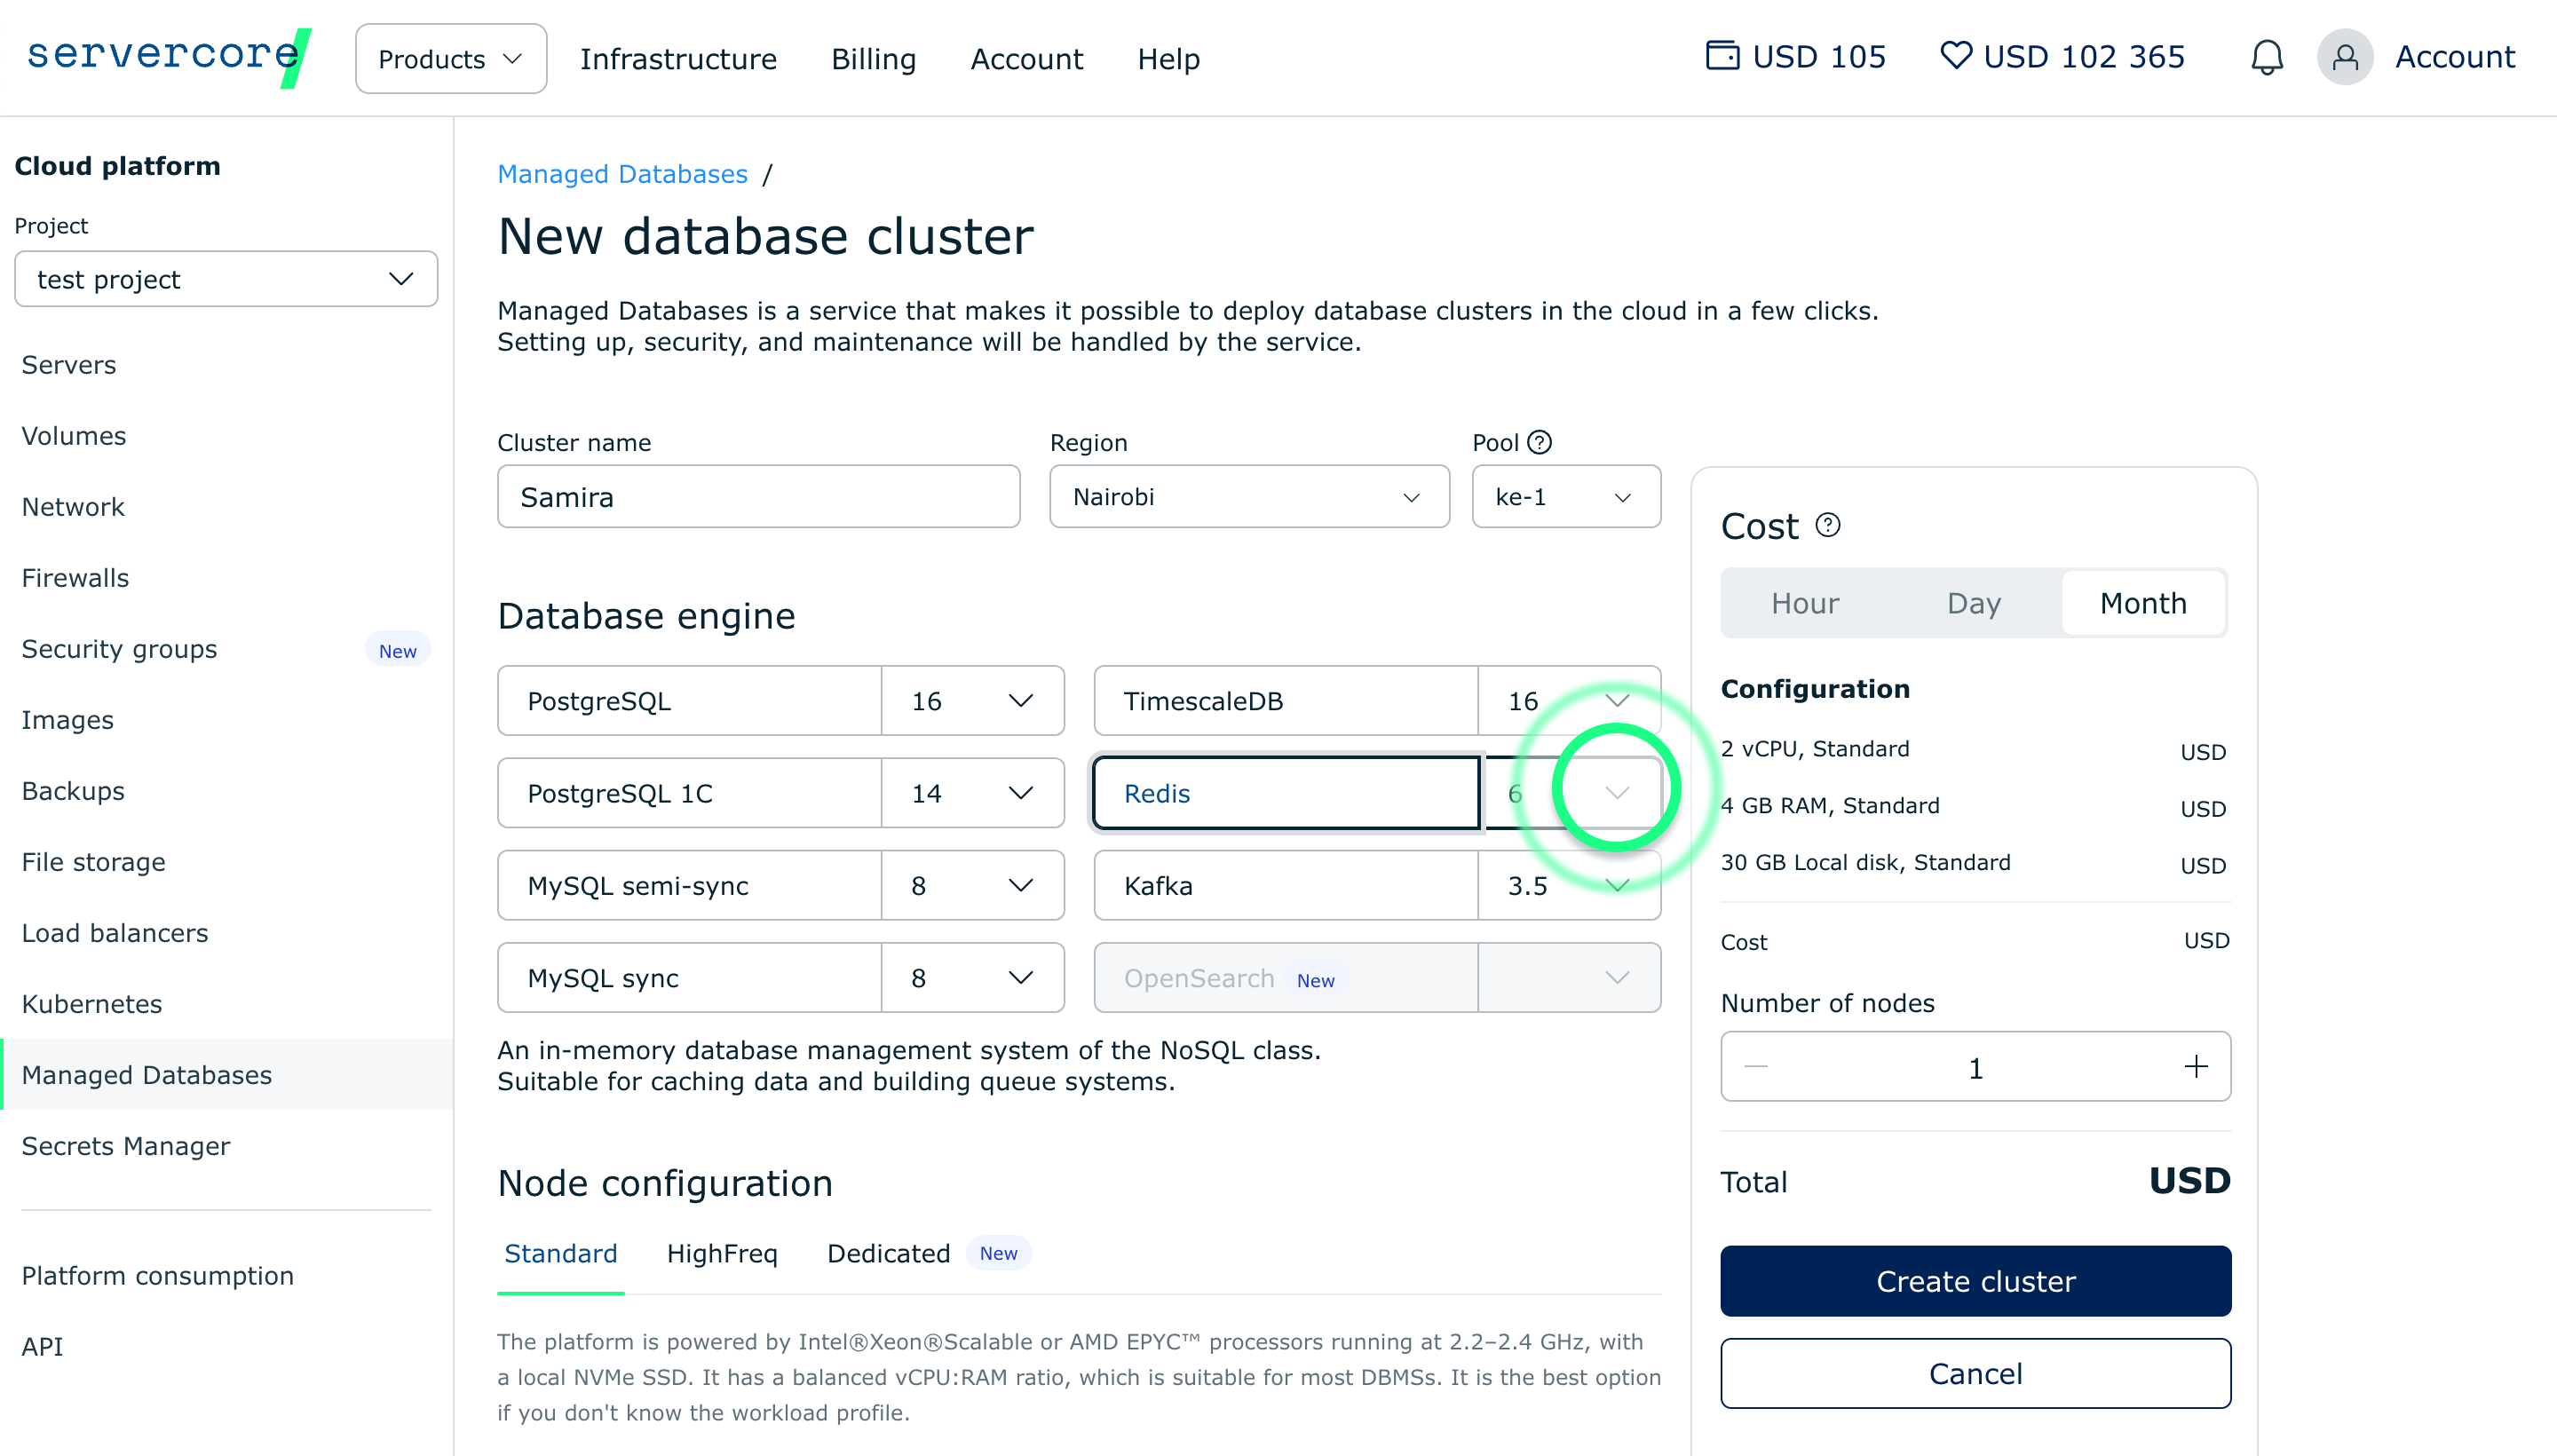
Task: Click minus to decrease number of nodes
Action: 1756,1067
